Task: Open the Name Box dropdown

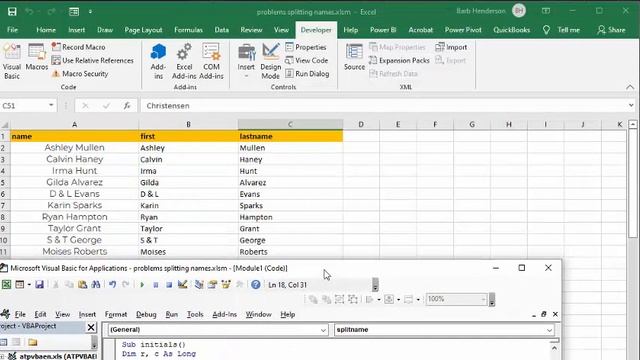Action: [x=51, y=105]
